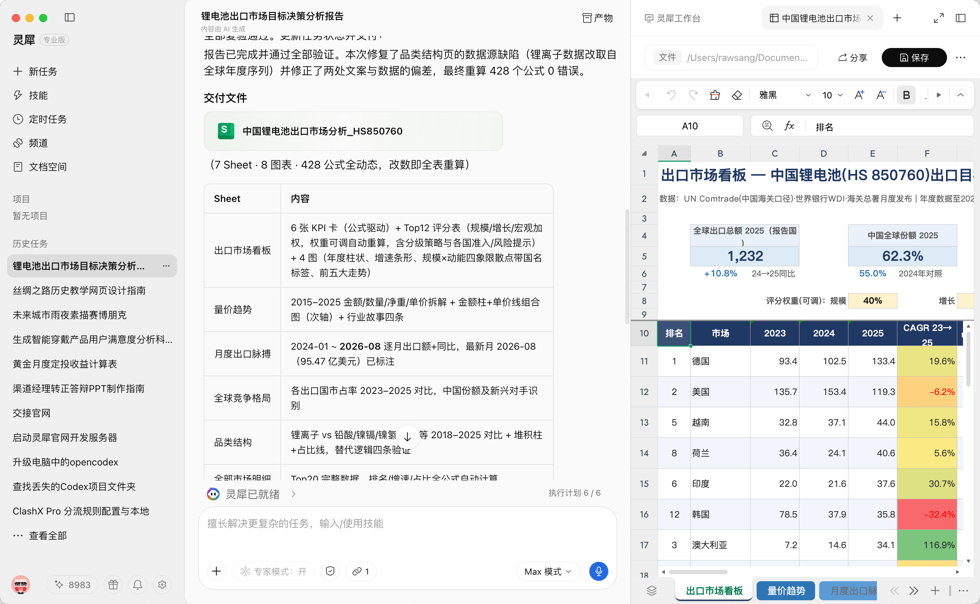Select column F header
The image size is (980, 604).
pyautogui.click(x=927, y=153)
